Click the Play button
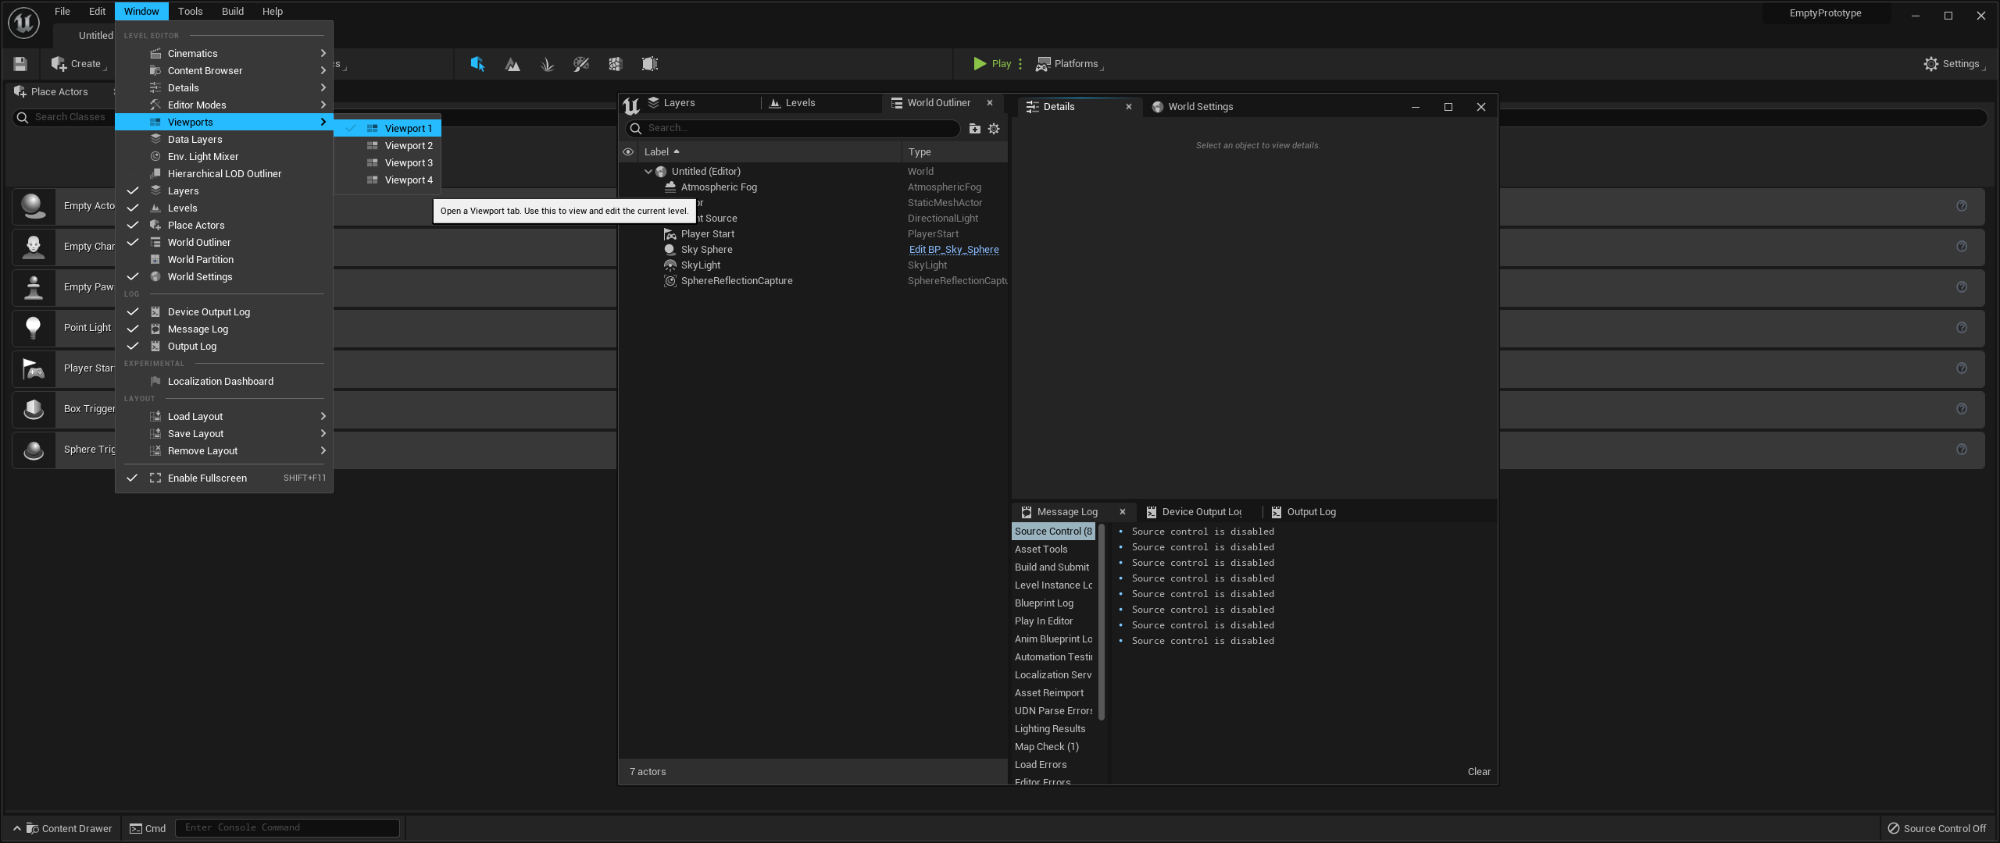Image resolution: width=2000 pixels, height=843 pixels. 992,64
